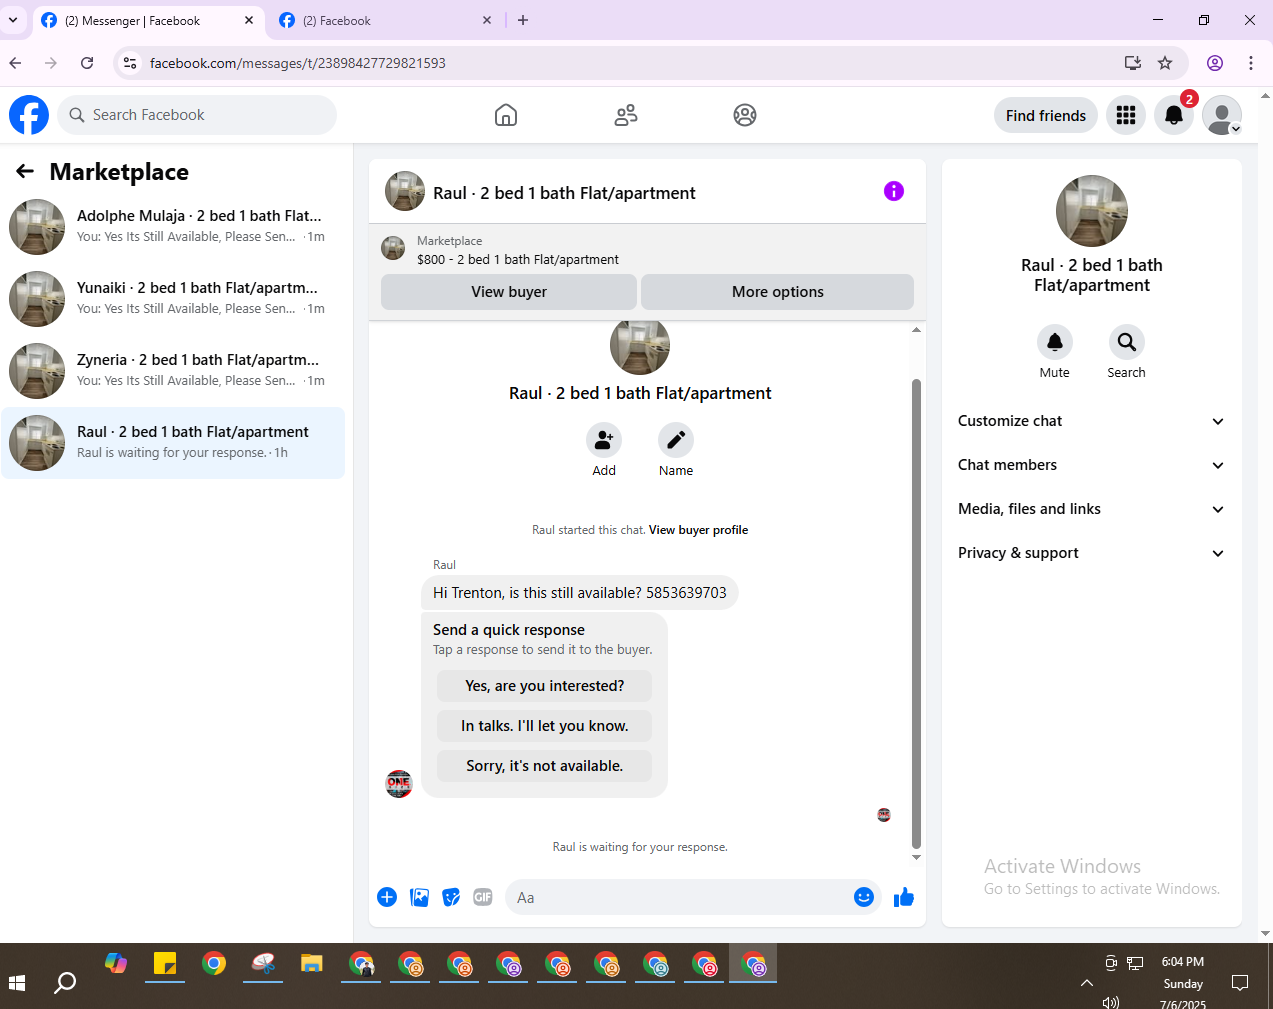
Task: Click the View buyer button
Action: (x=509, y=292)
